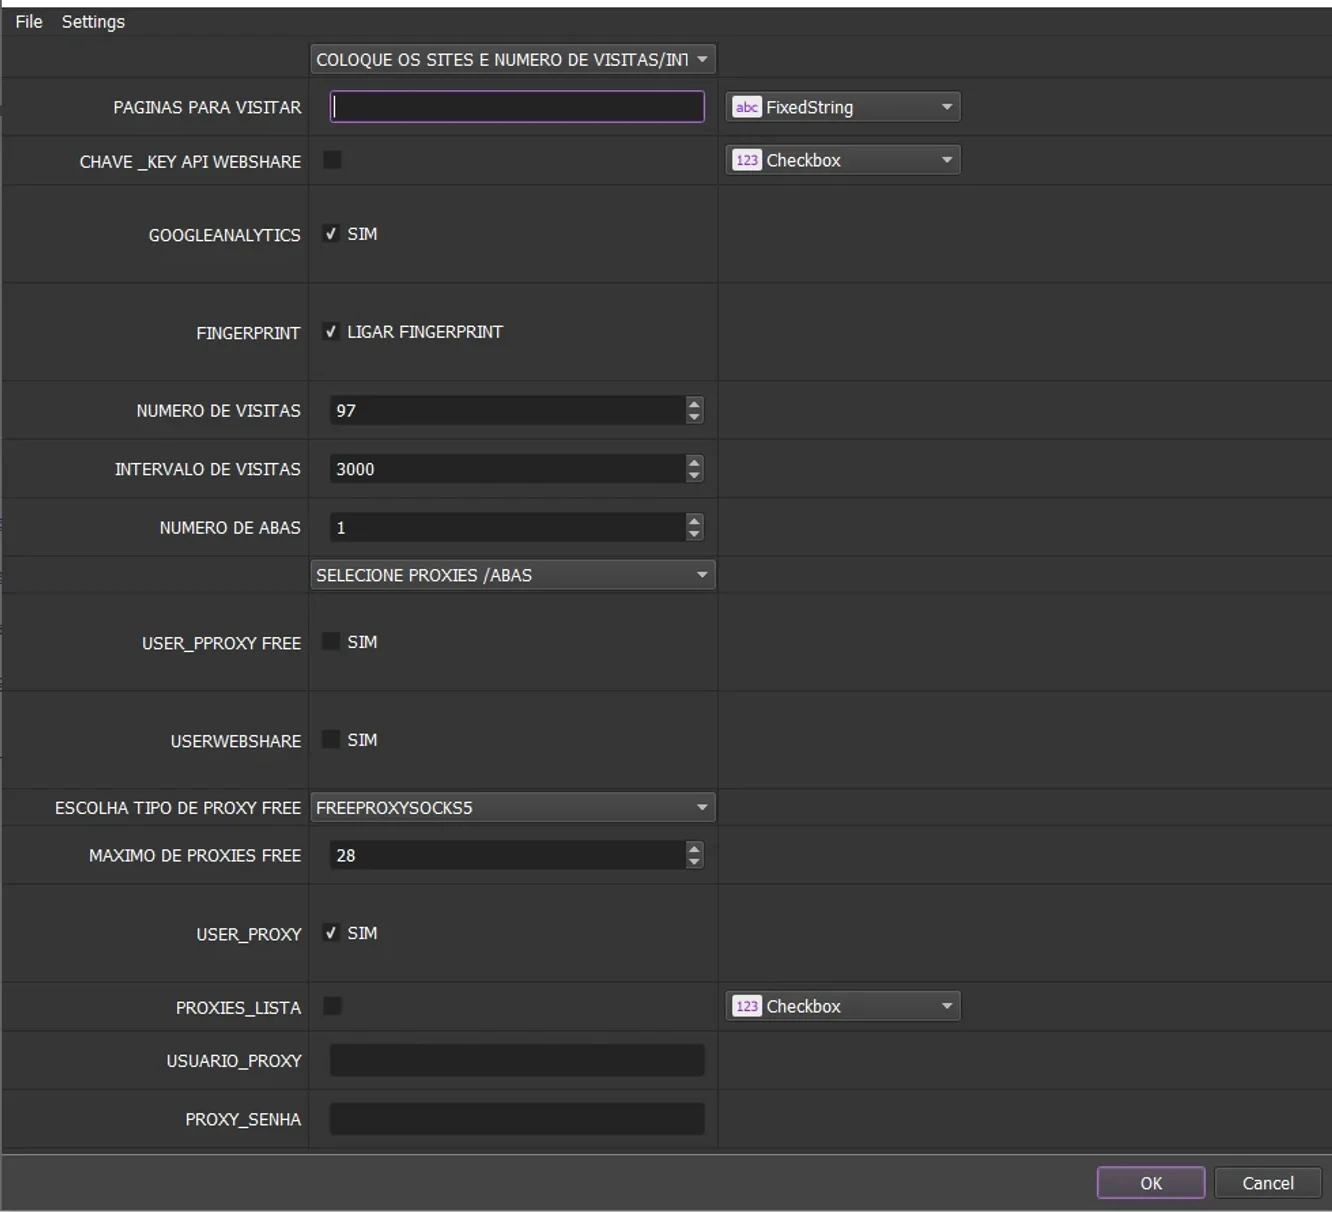Click the MAXIMO DE PROXIES FREE value field
The image size is (1332, 1212).
tap(508, 856)
